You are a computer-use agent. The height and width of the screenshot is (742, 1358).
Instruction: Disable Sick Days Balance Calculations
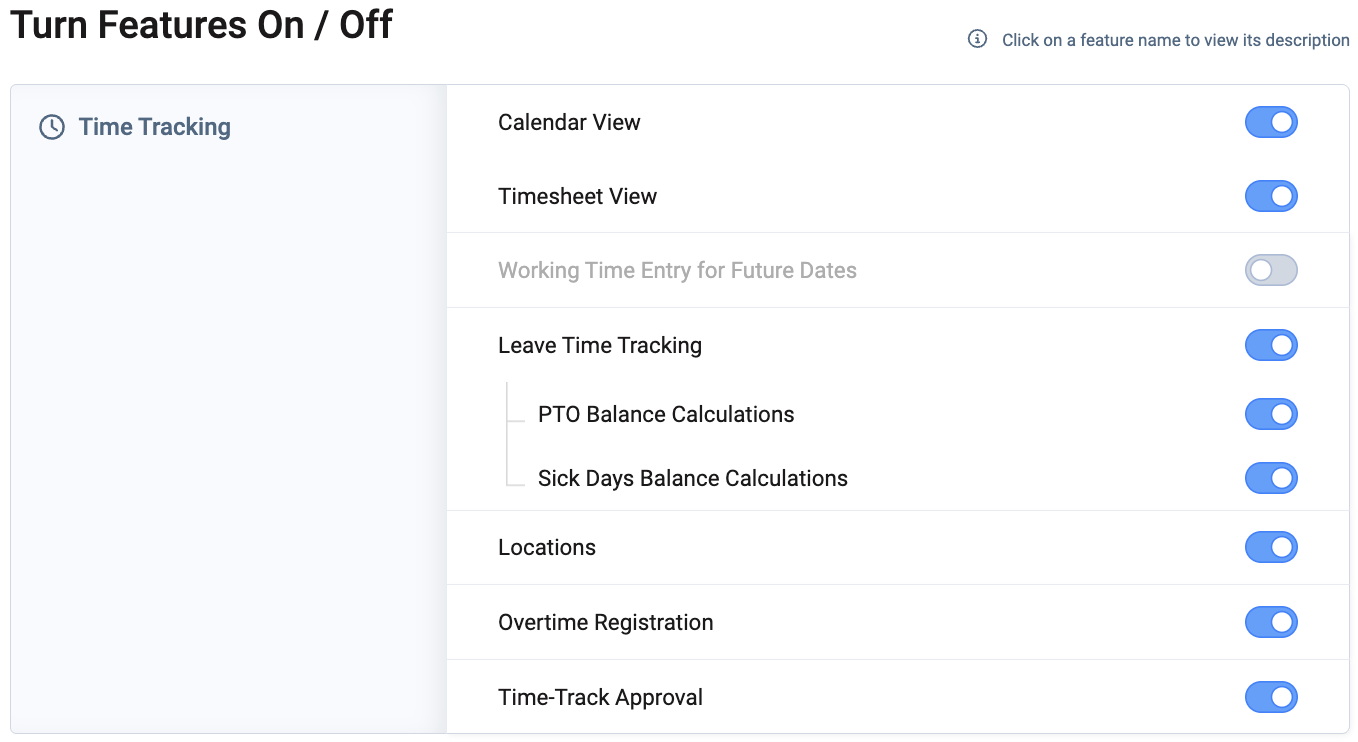pyautogui.click(x=1271, y=478)
